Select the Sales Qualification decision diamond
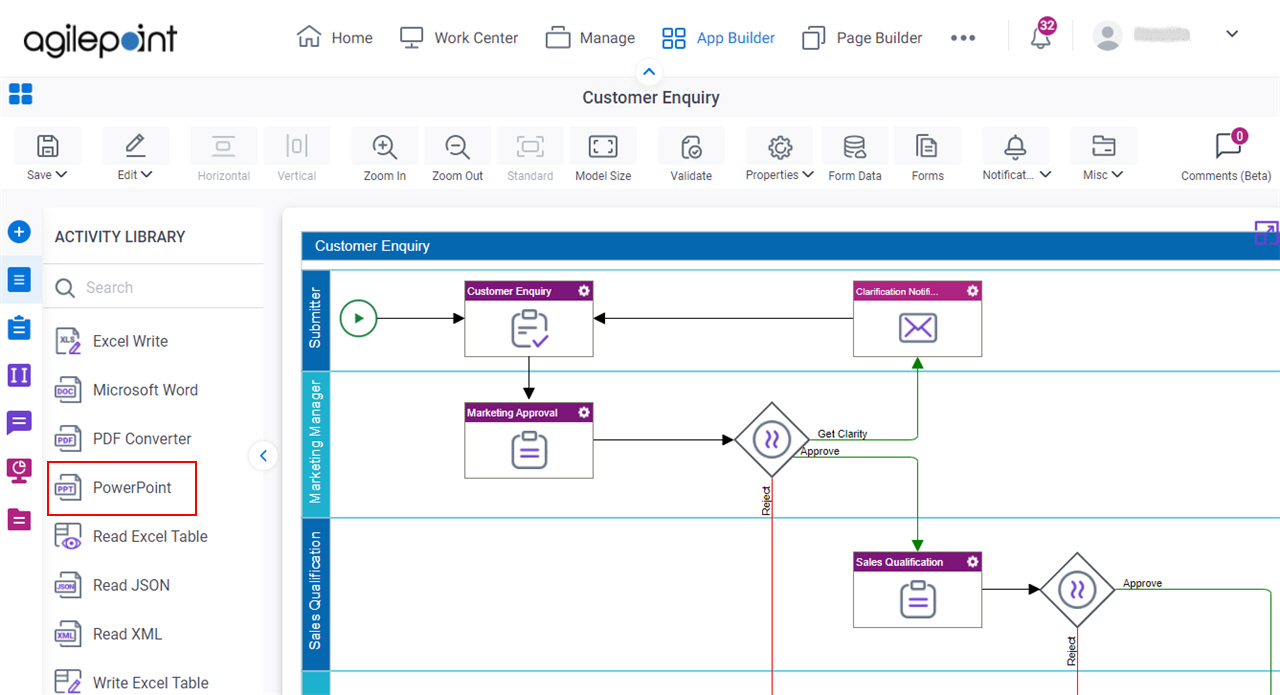The height and width of the screenshot is (695, 1280). tap(1077, 589)
